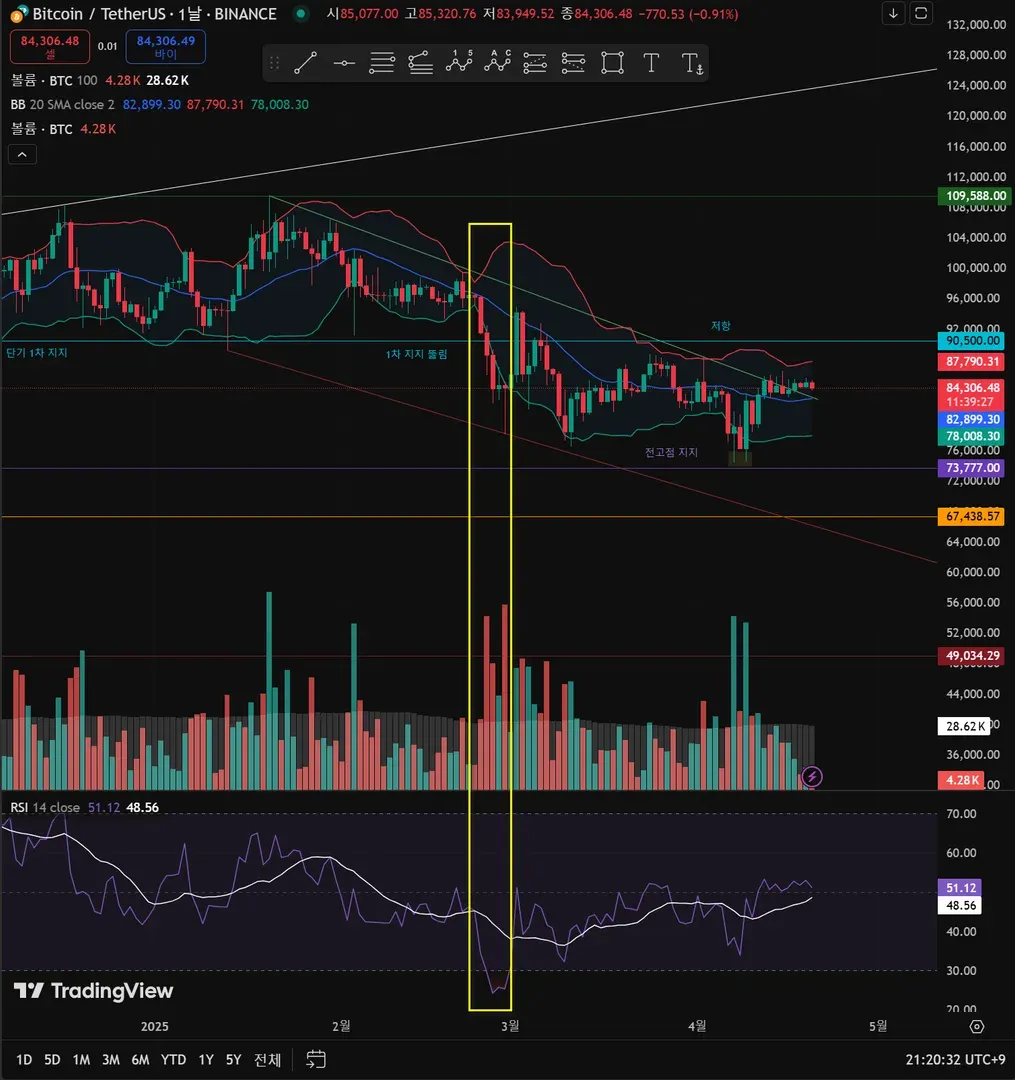Screen dimensions: 1015x1080
Task: Select the Long Position tool
Action: click(x=535, y=63)
